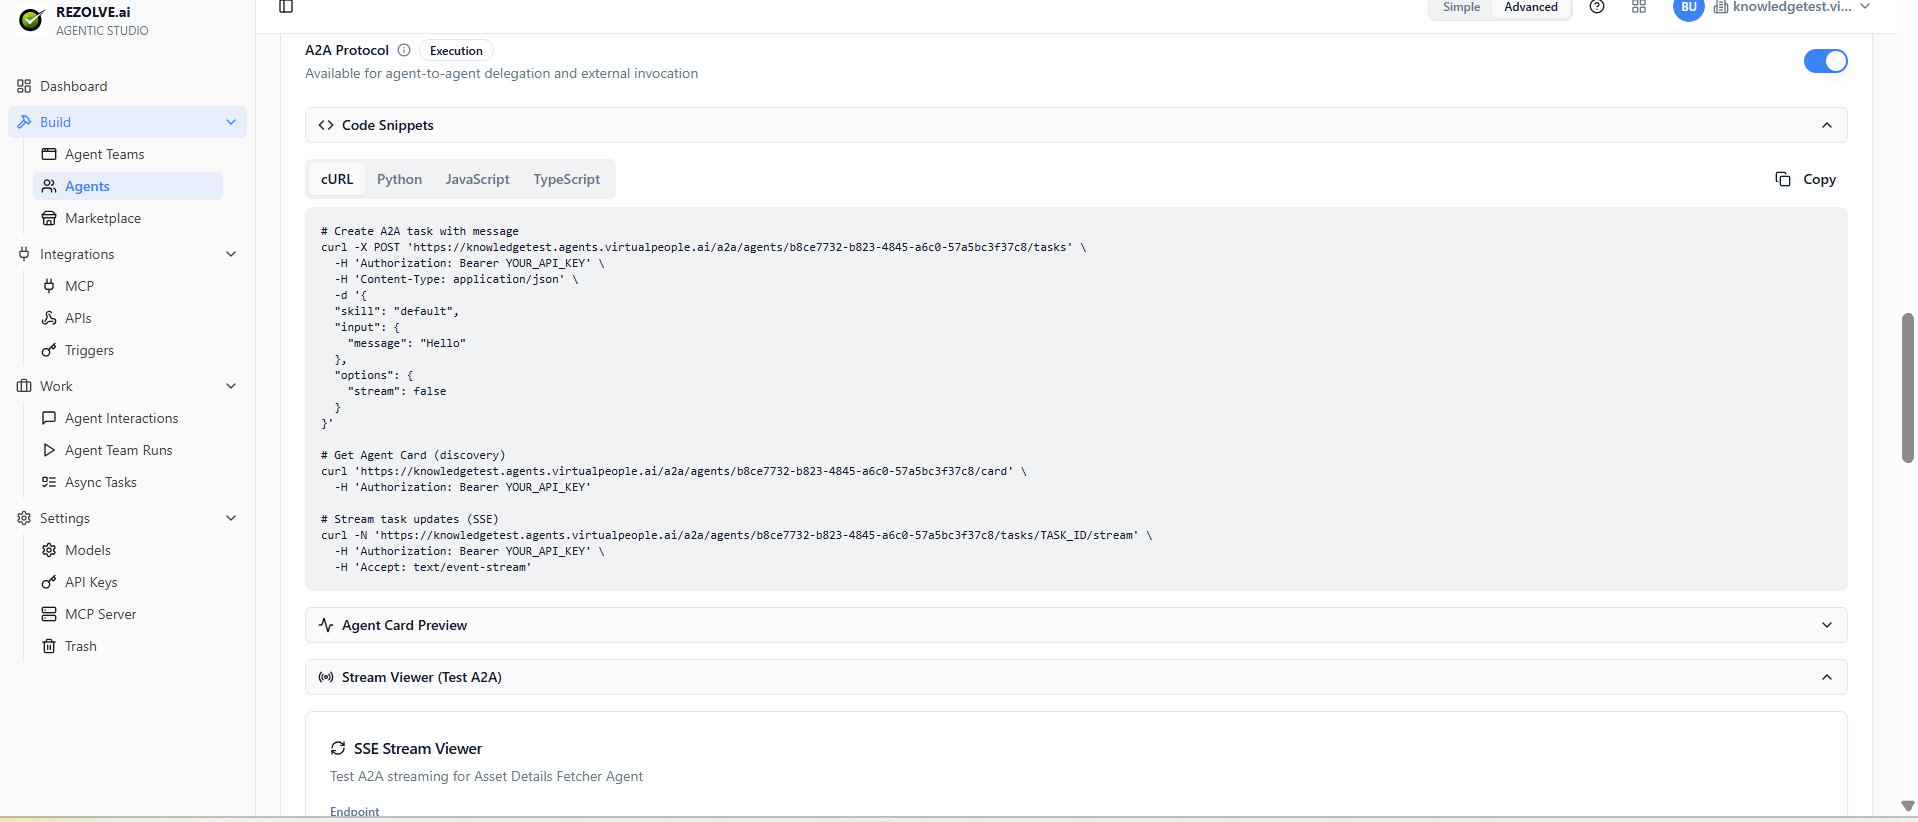Click the Stream Viewer broadcast icon
This screenshot has height=822, width=1918.
pyautogui.click(x=326, y=677)
